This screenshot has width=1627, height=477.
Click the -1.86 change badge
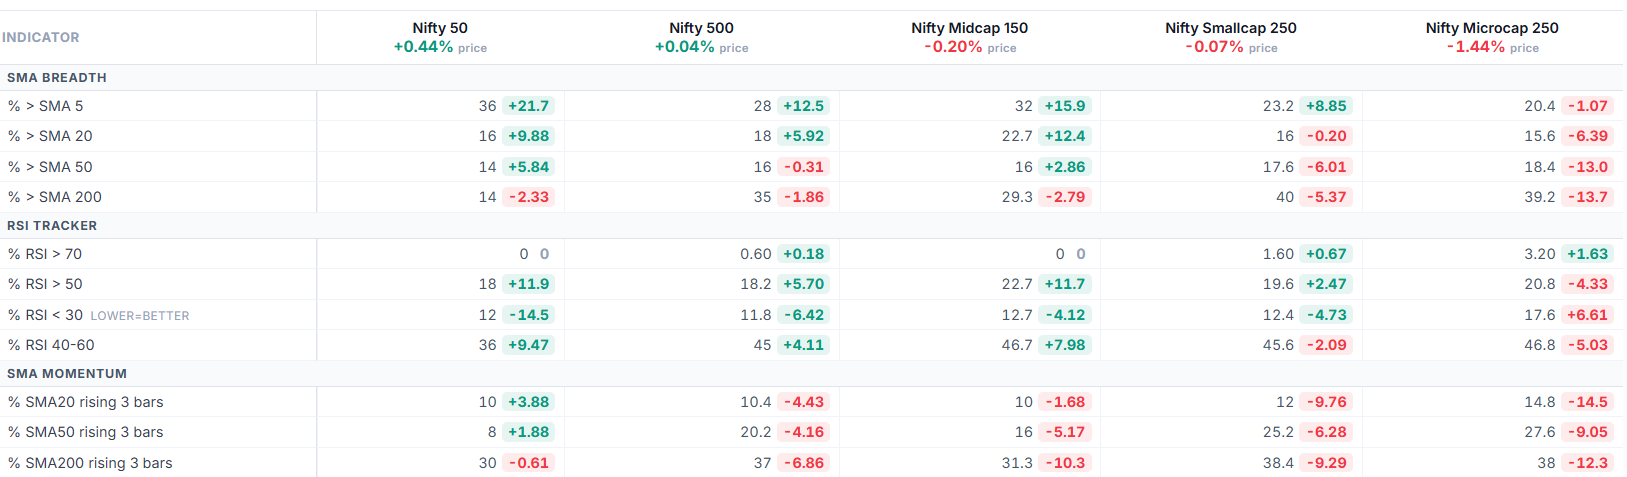(x=803, y=197)
